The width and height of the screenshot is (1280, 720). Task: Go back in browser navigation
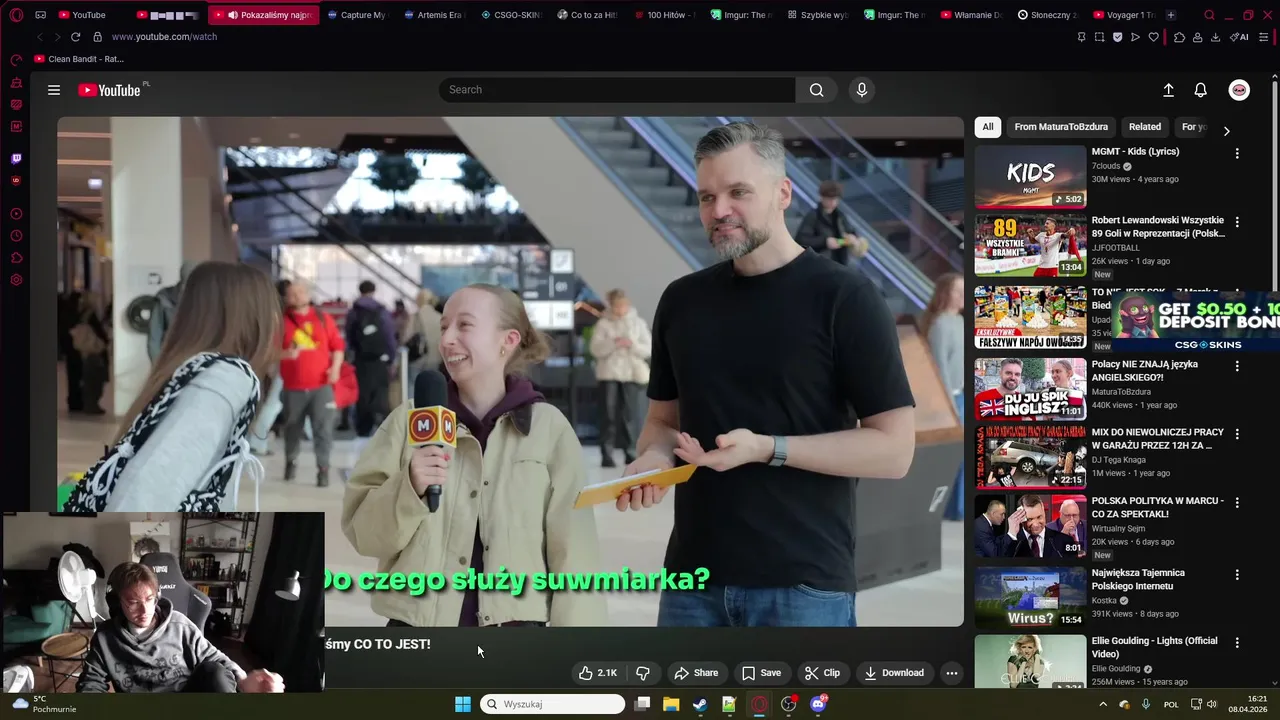(x=39, y=37)
